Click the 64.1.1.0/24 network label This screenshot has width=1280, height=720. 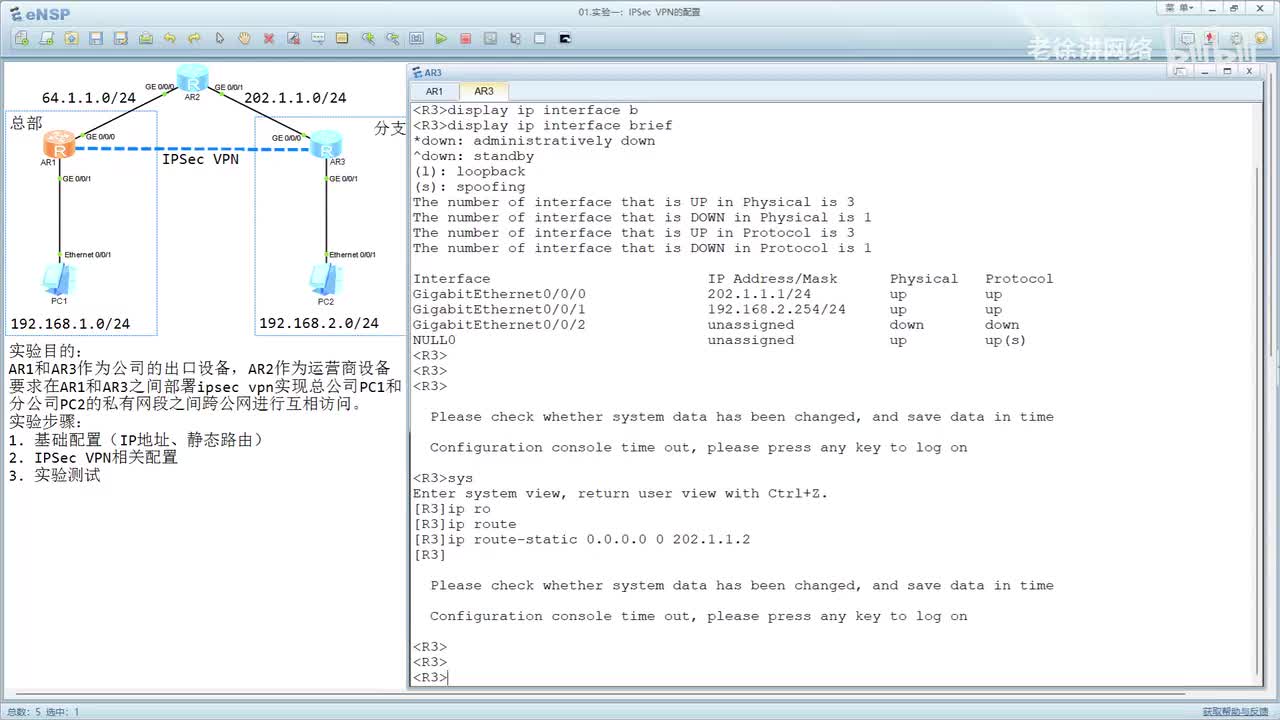pyautogui.click(x=88, y=98)
